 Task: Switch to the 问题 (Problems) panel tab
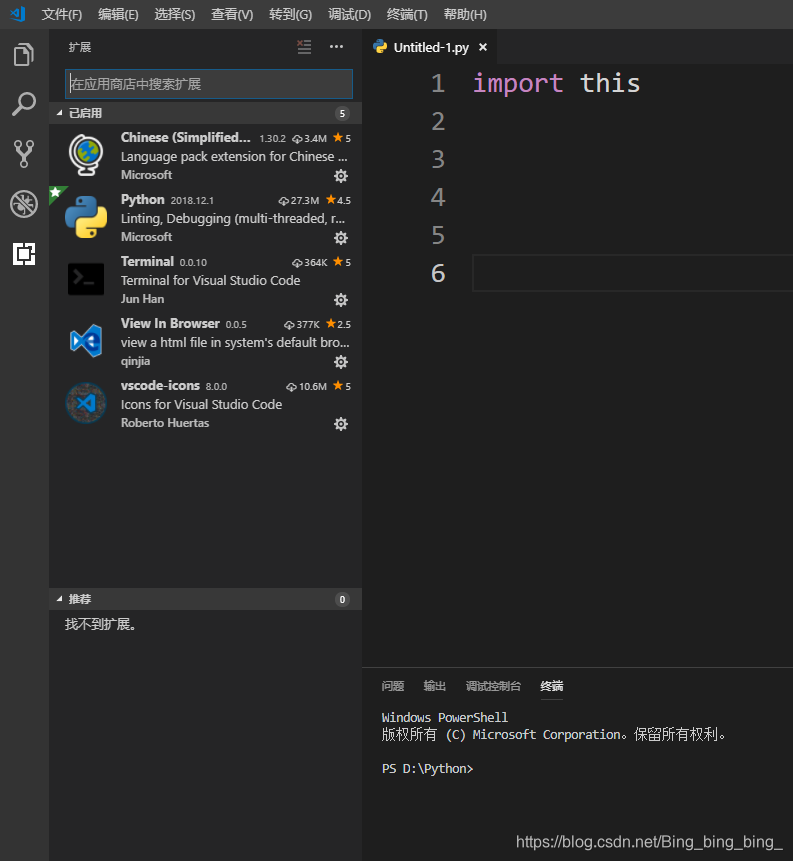(x=393, y=686)
